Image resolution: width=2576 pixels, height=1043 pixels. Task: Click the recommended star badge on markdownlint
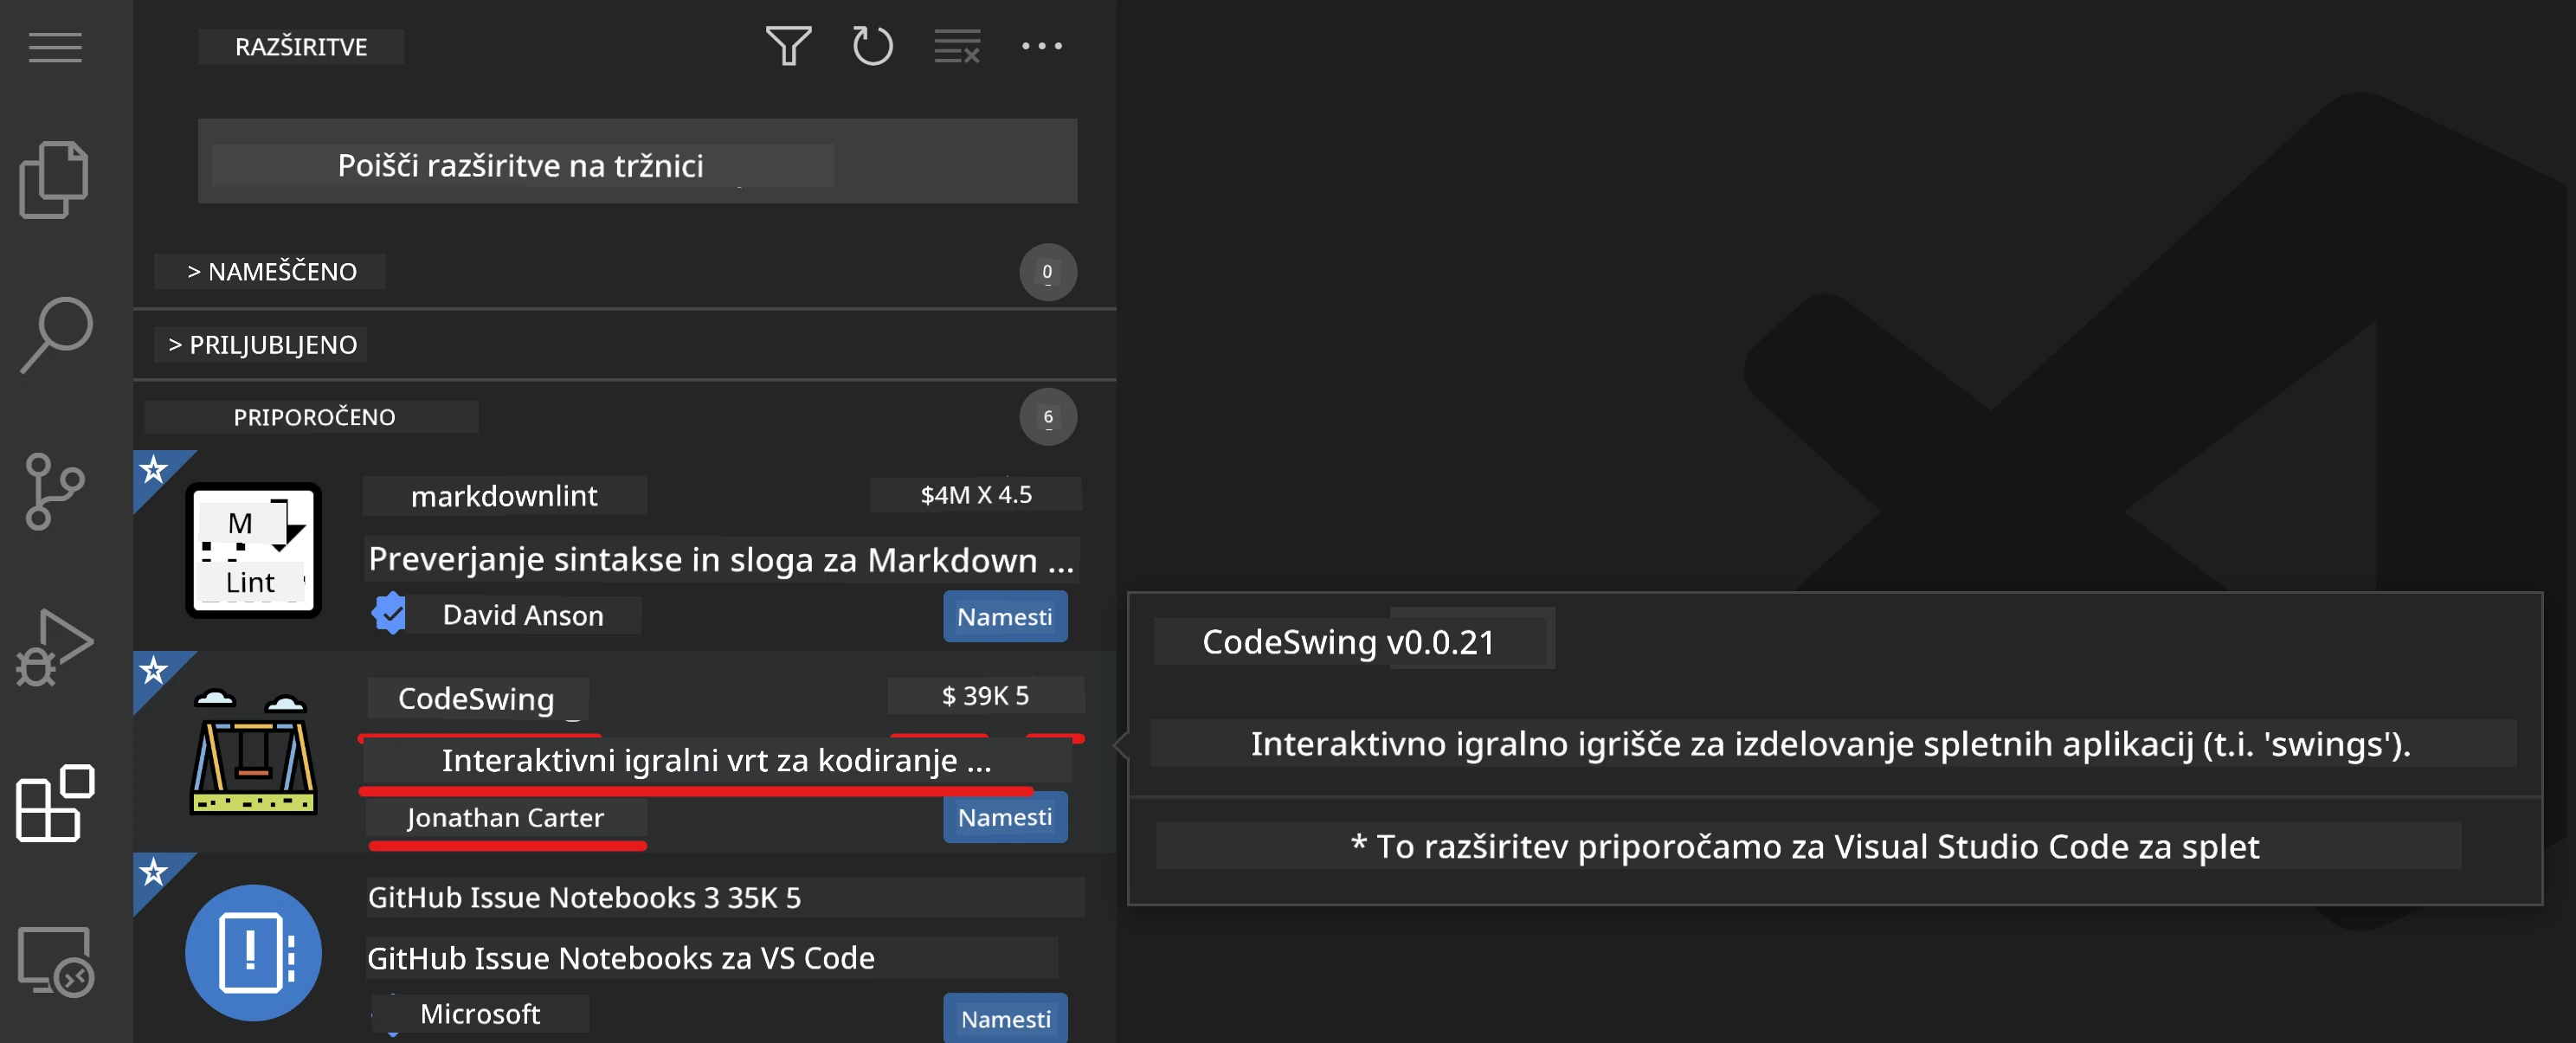coord(153,469)
